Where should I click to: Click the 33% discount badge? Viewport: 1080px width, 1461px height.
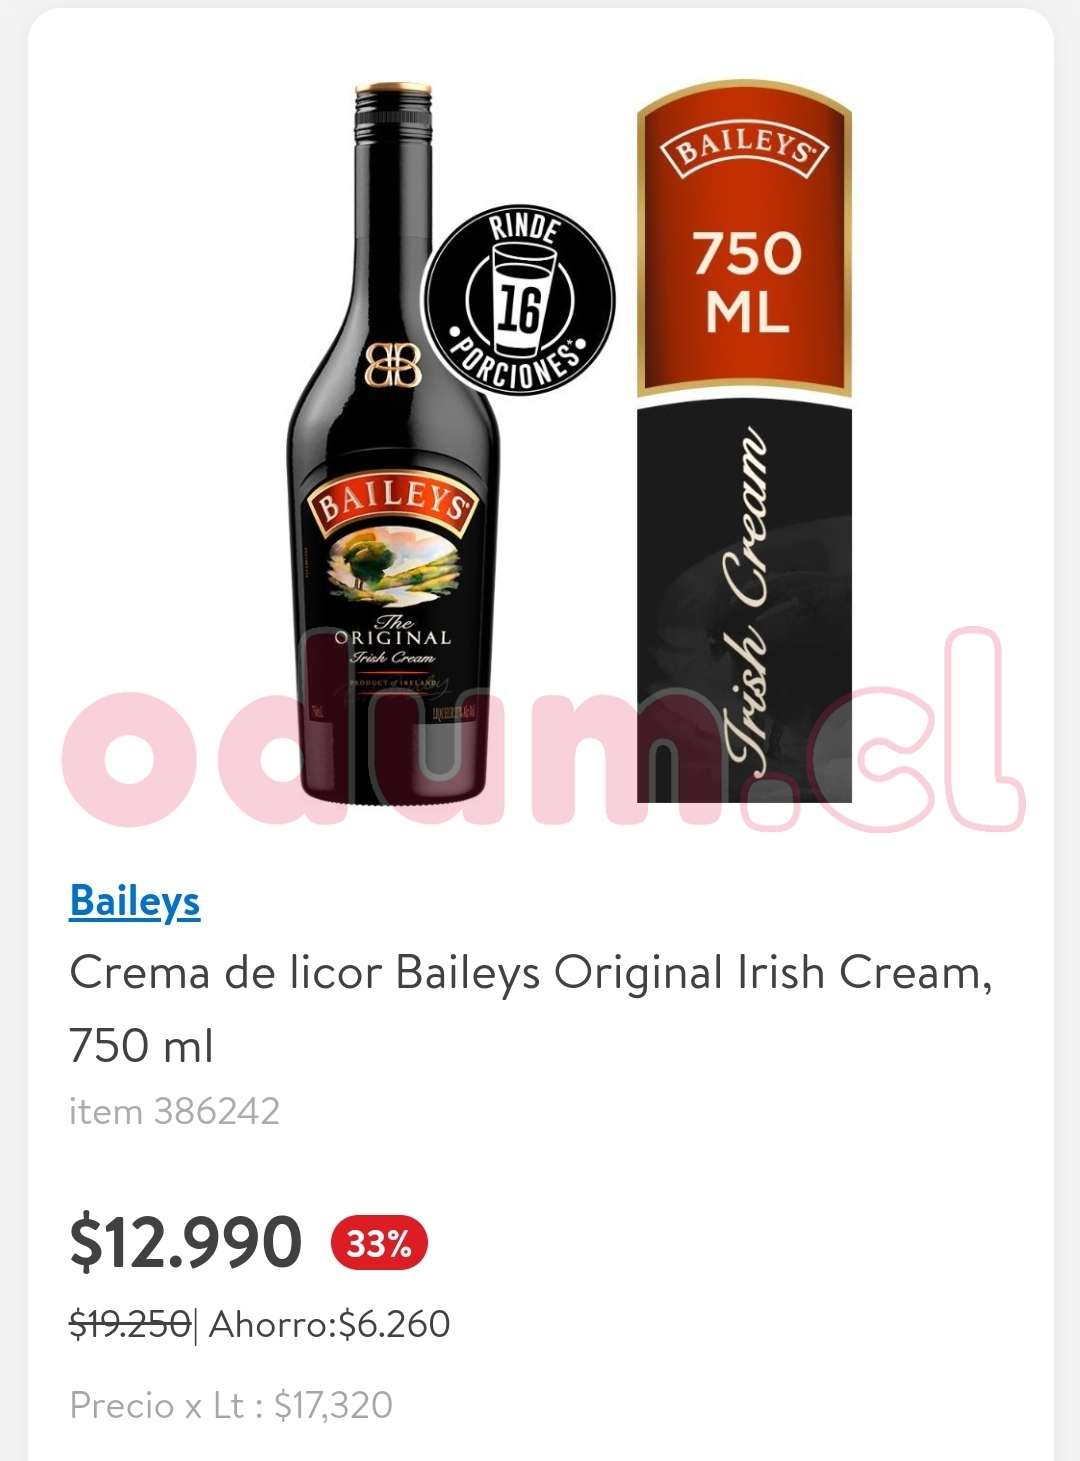(x=379, y=1244)
